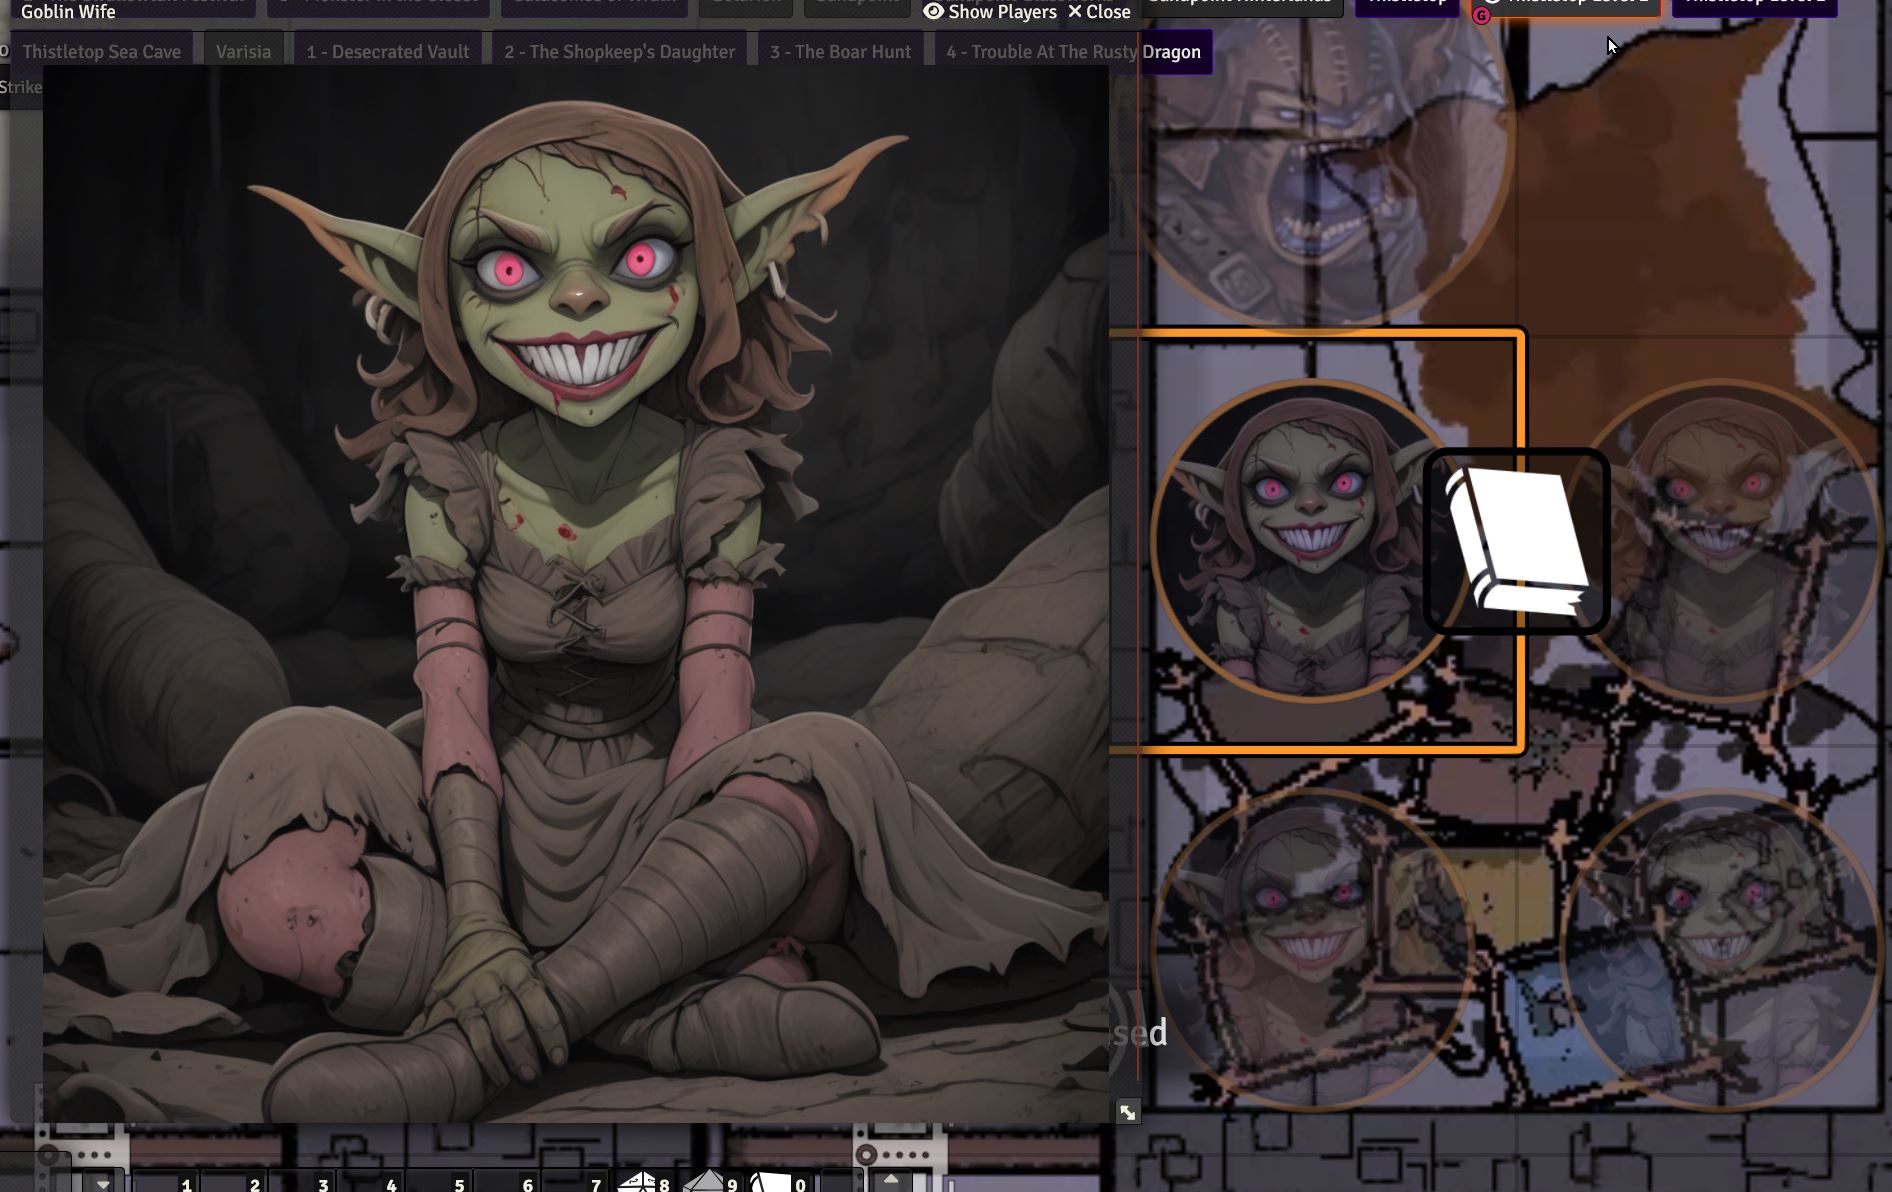Viewport: 1892px width, 1192px height.
Task: Switch to the Thistletop Sea Cave scene tab
Action: pyautogui.click(x=102, y=51)
